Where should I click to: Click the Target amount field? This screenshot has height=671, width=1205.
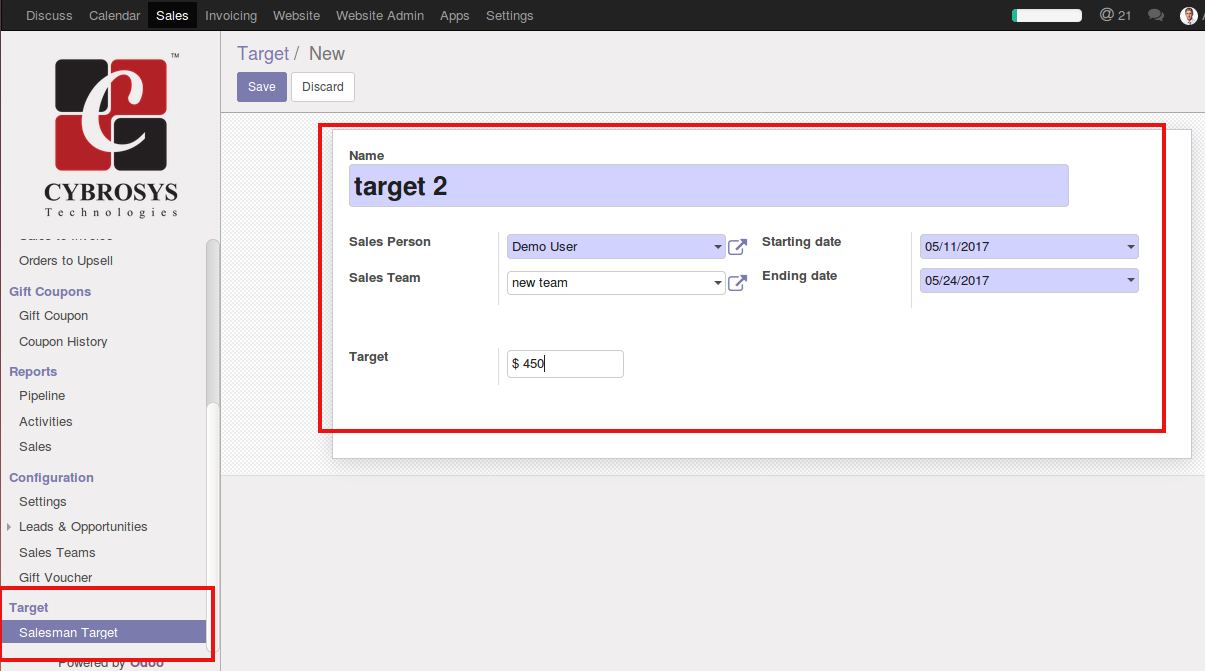565,364
